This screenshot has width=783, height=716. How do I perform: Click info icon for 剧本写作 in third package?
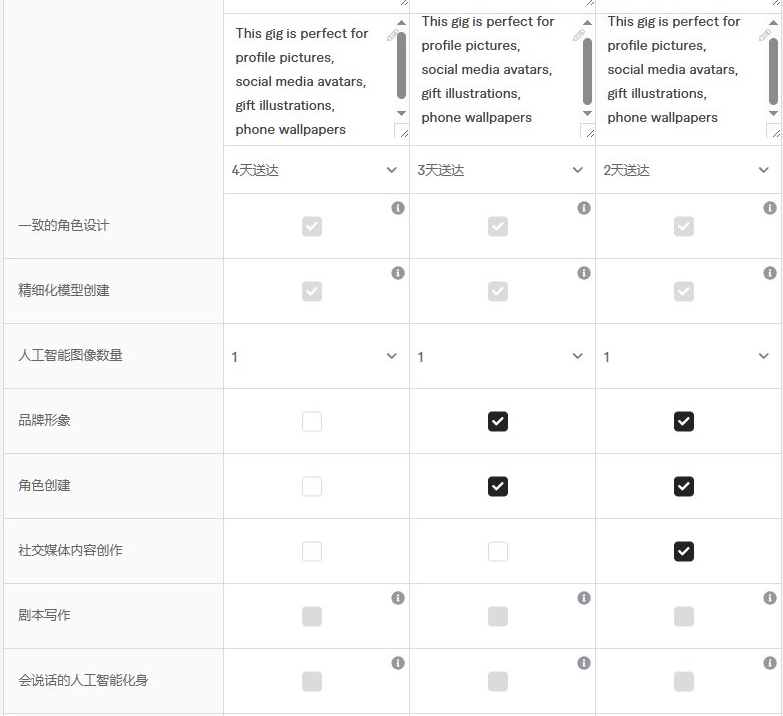tap(770, 598)
